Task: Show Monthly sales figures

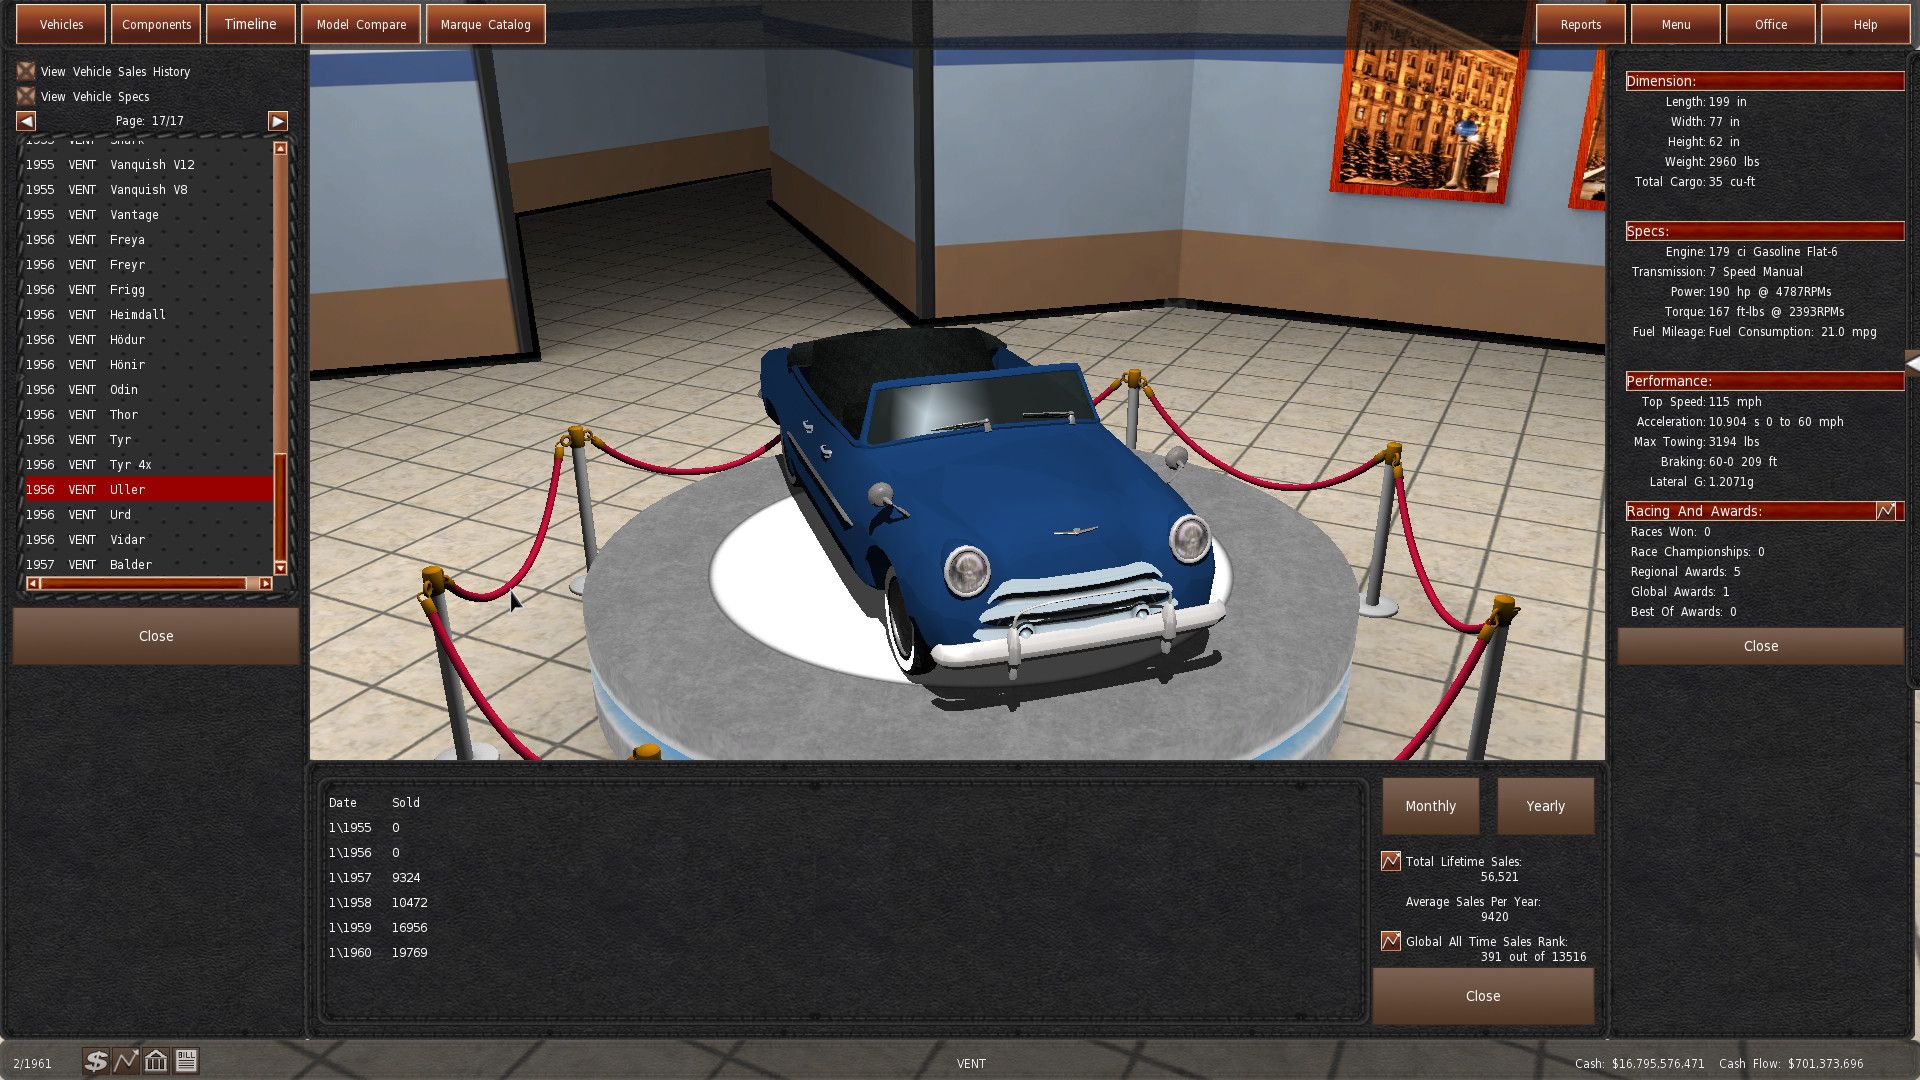Action: pos(1430,805)
